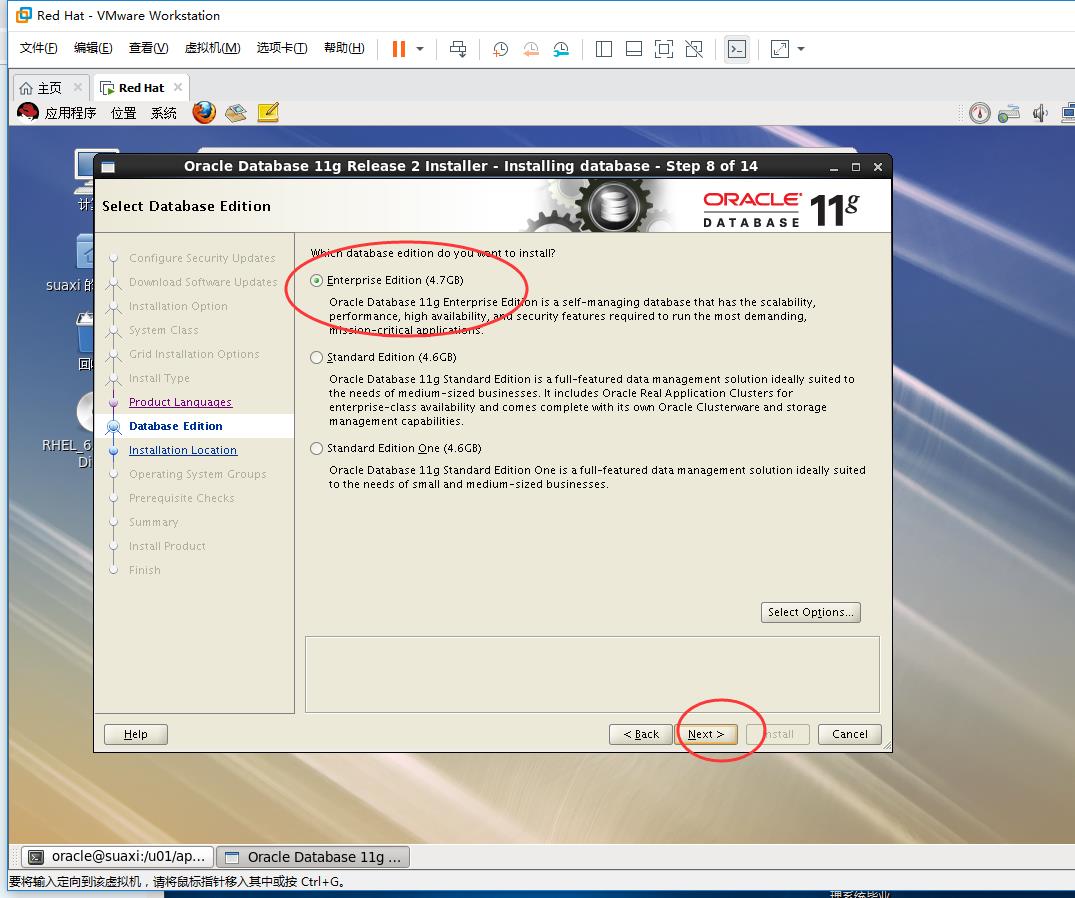The width and height of the screenshot is (1075, 898).
Task: Click inside the installer message area
Action: coord(592,675)
